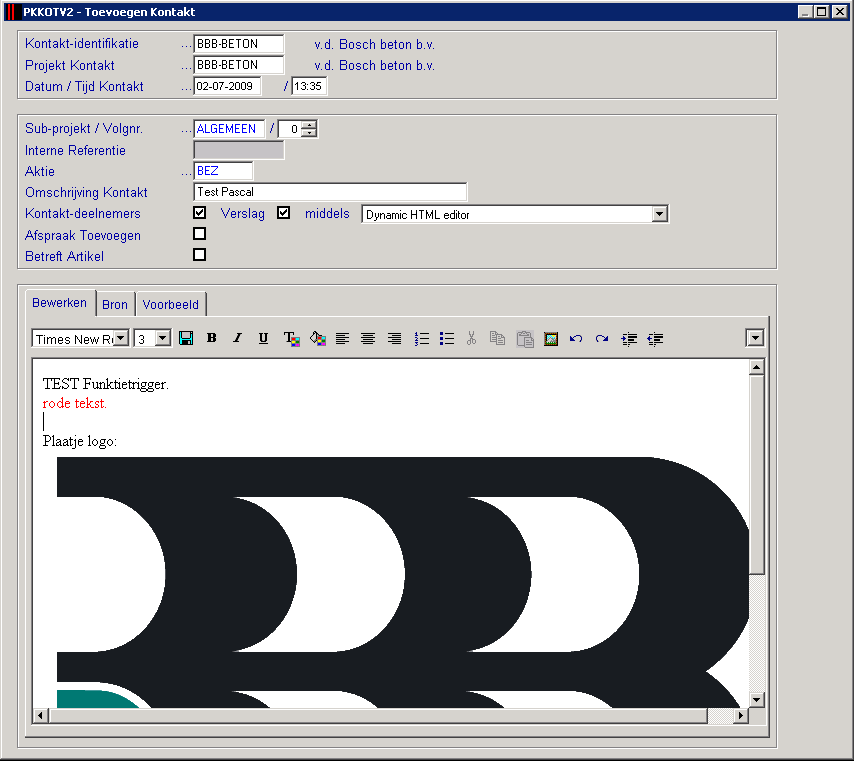Decrease the paragraph indent

tap(655, 339)
